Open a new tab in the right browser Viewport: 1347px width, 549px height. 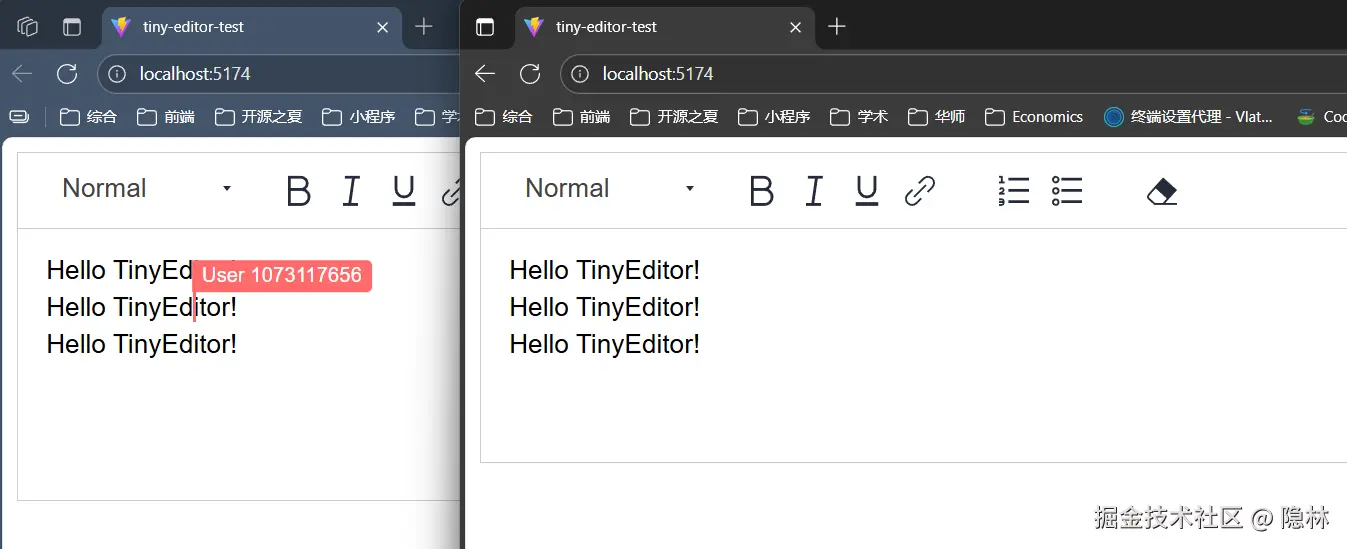tap(837, 27)
